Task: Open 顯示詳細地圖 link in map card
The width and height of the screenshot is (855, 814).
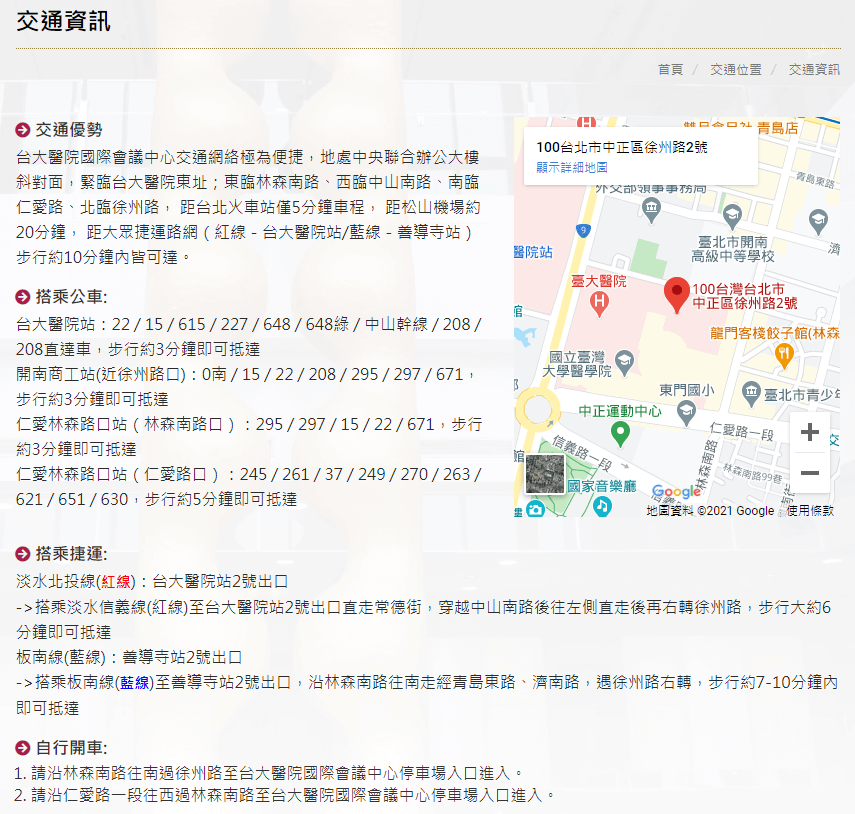Action: [572, 167]
